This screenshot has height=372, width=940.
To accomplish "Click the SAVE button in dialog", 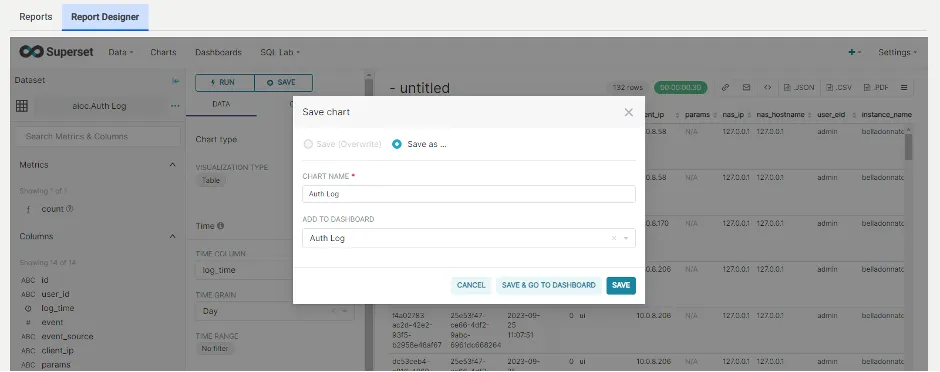I will point(621,285).
